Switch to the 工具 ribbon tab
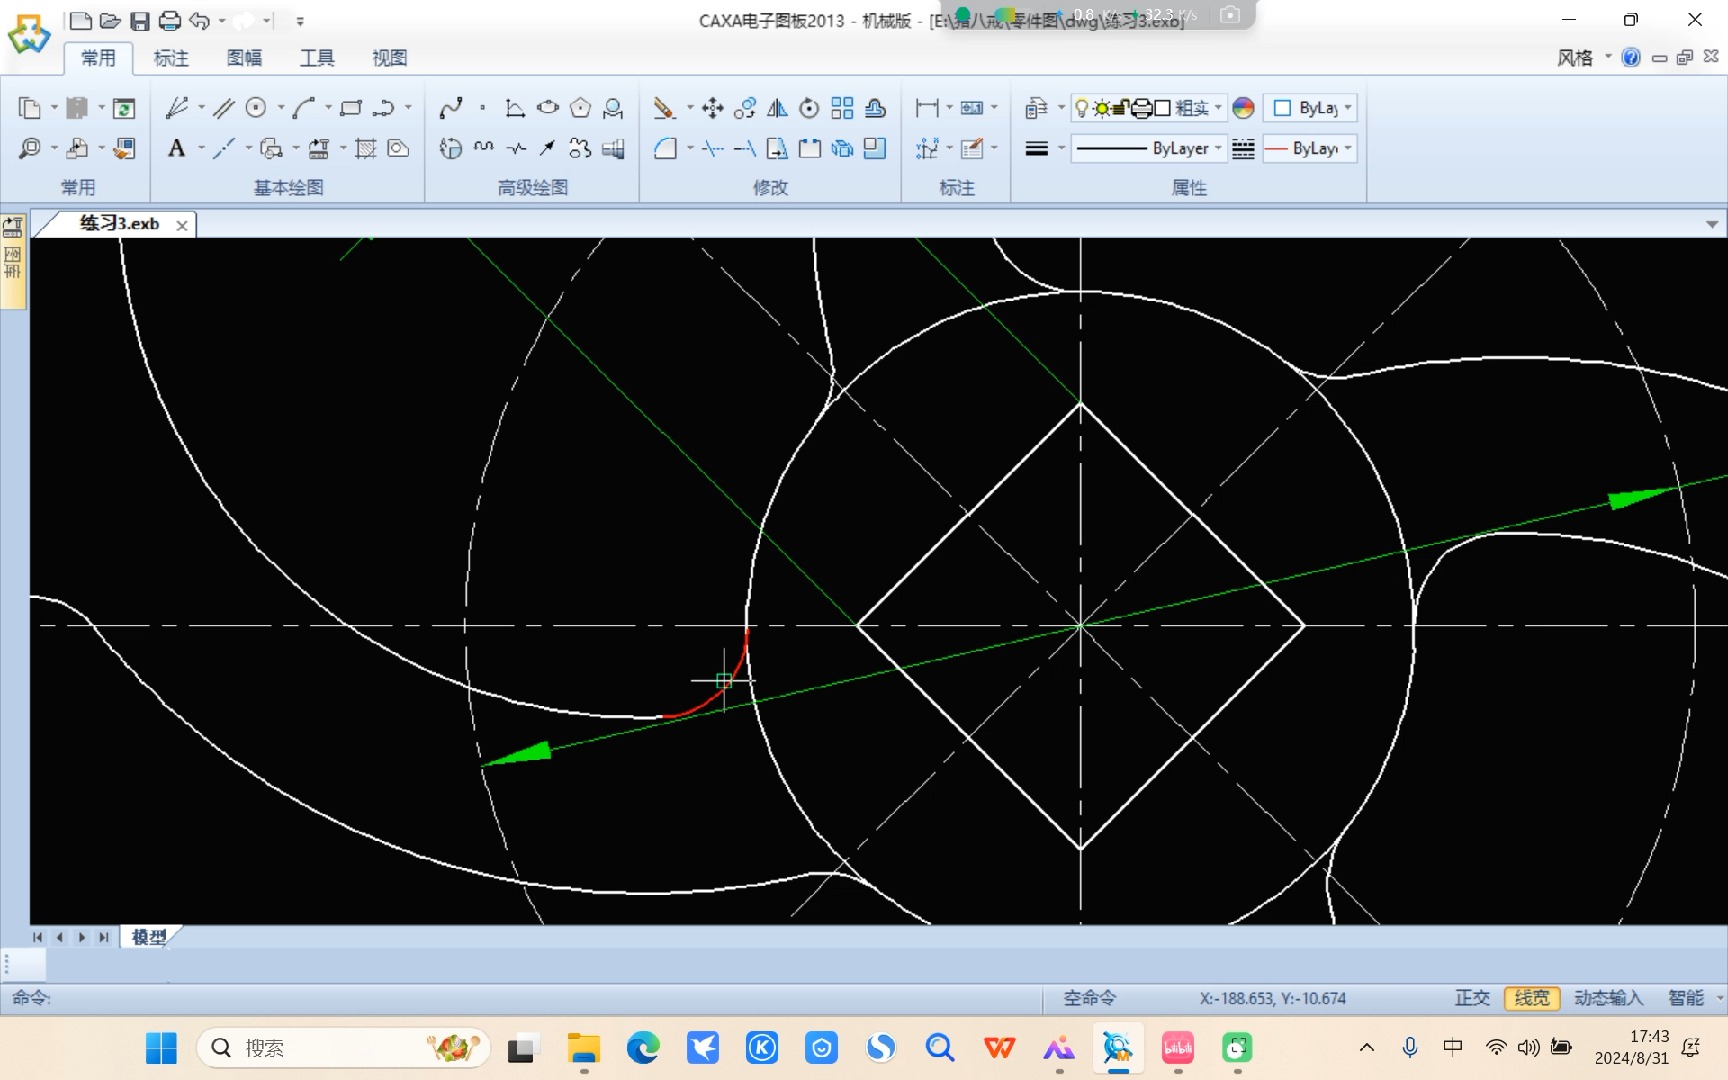1728x1080 pixels. (317, 58)
